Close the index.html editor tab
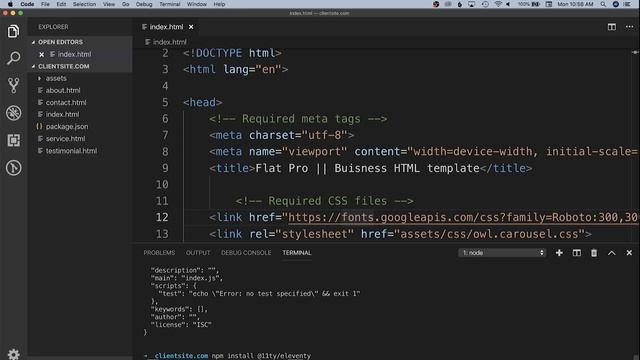The height and width of the screenshot is (360, 640). (x=191, y=27)
